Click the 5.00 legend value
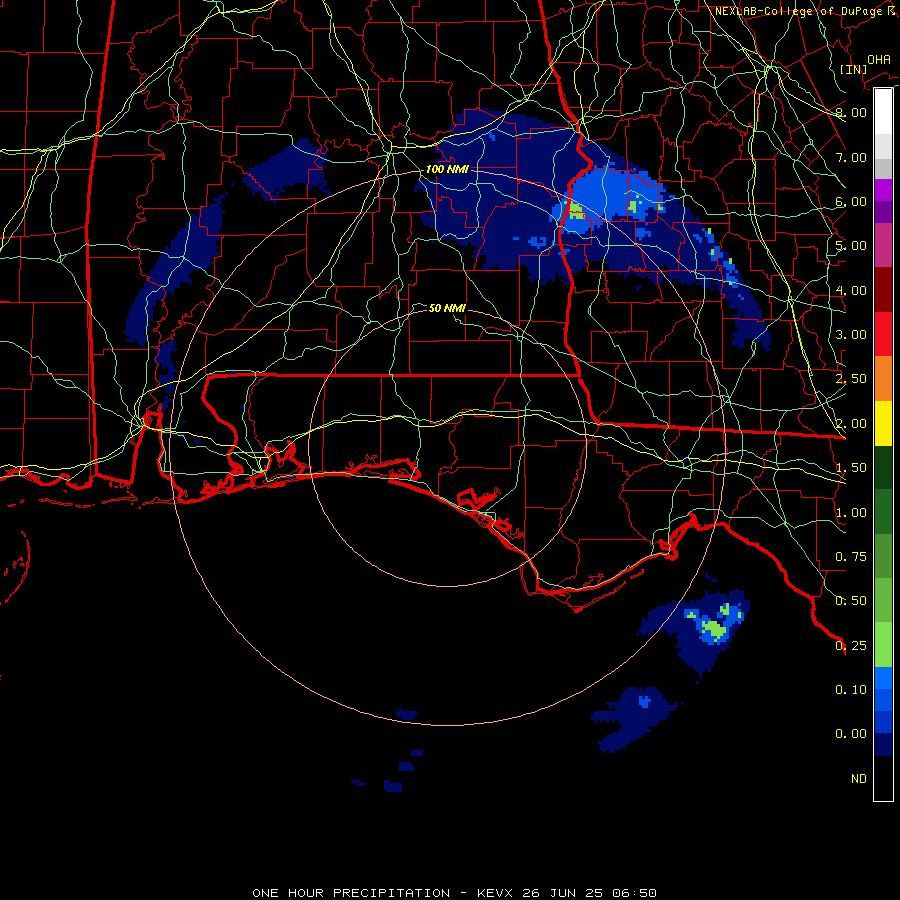 (851, 246)
